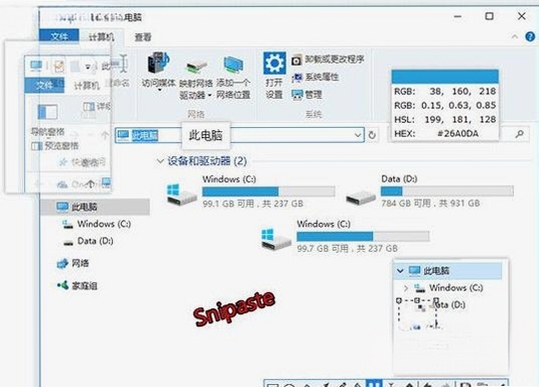The width and height of the screenshot is (539, 387).
Task: Open quick access toolbar dropdown in floating snip
Action: tap(88, 67)
